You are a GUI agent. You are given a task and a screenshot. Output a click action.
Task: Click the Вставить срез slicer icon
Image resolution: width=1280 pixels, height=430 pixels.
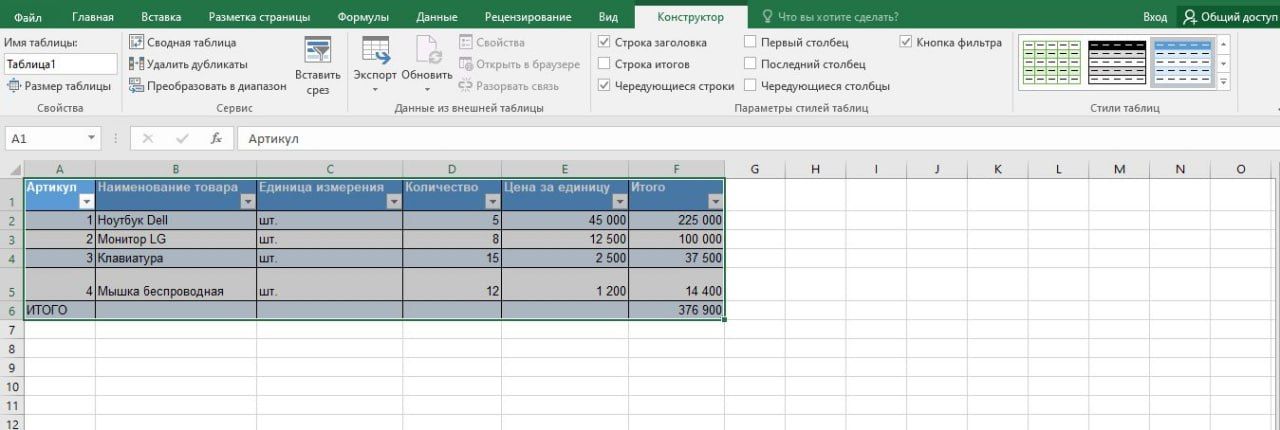click(318, 50)
